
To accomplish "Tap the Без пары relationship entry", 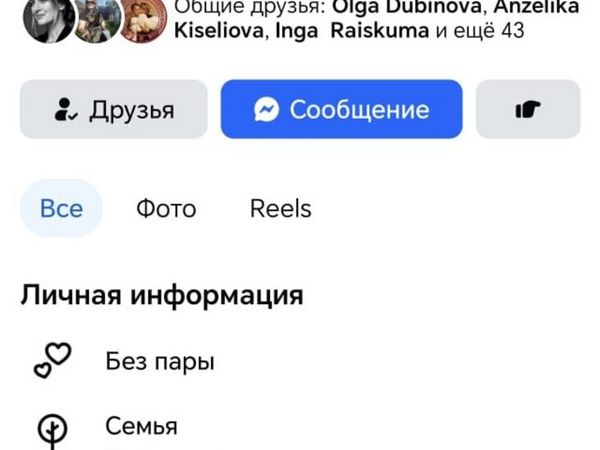I will click(x=160, y=361).
